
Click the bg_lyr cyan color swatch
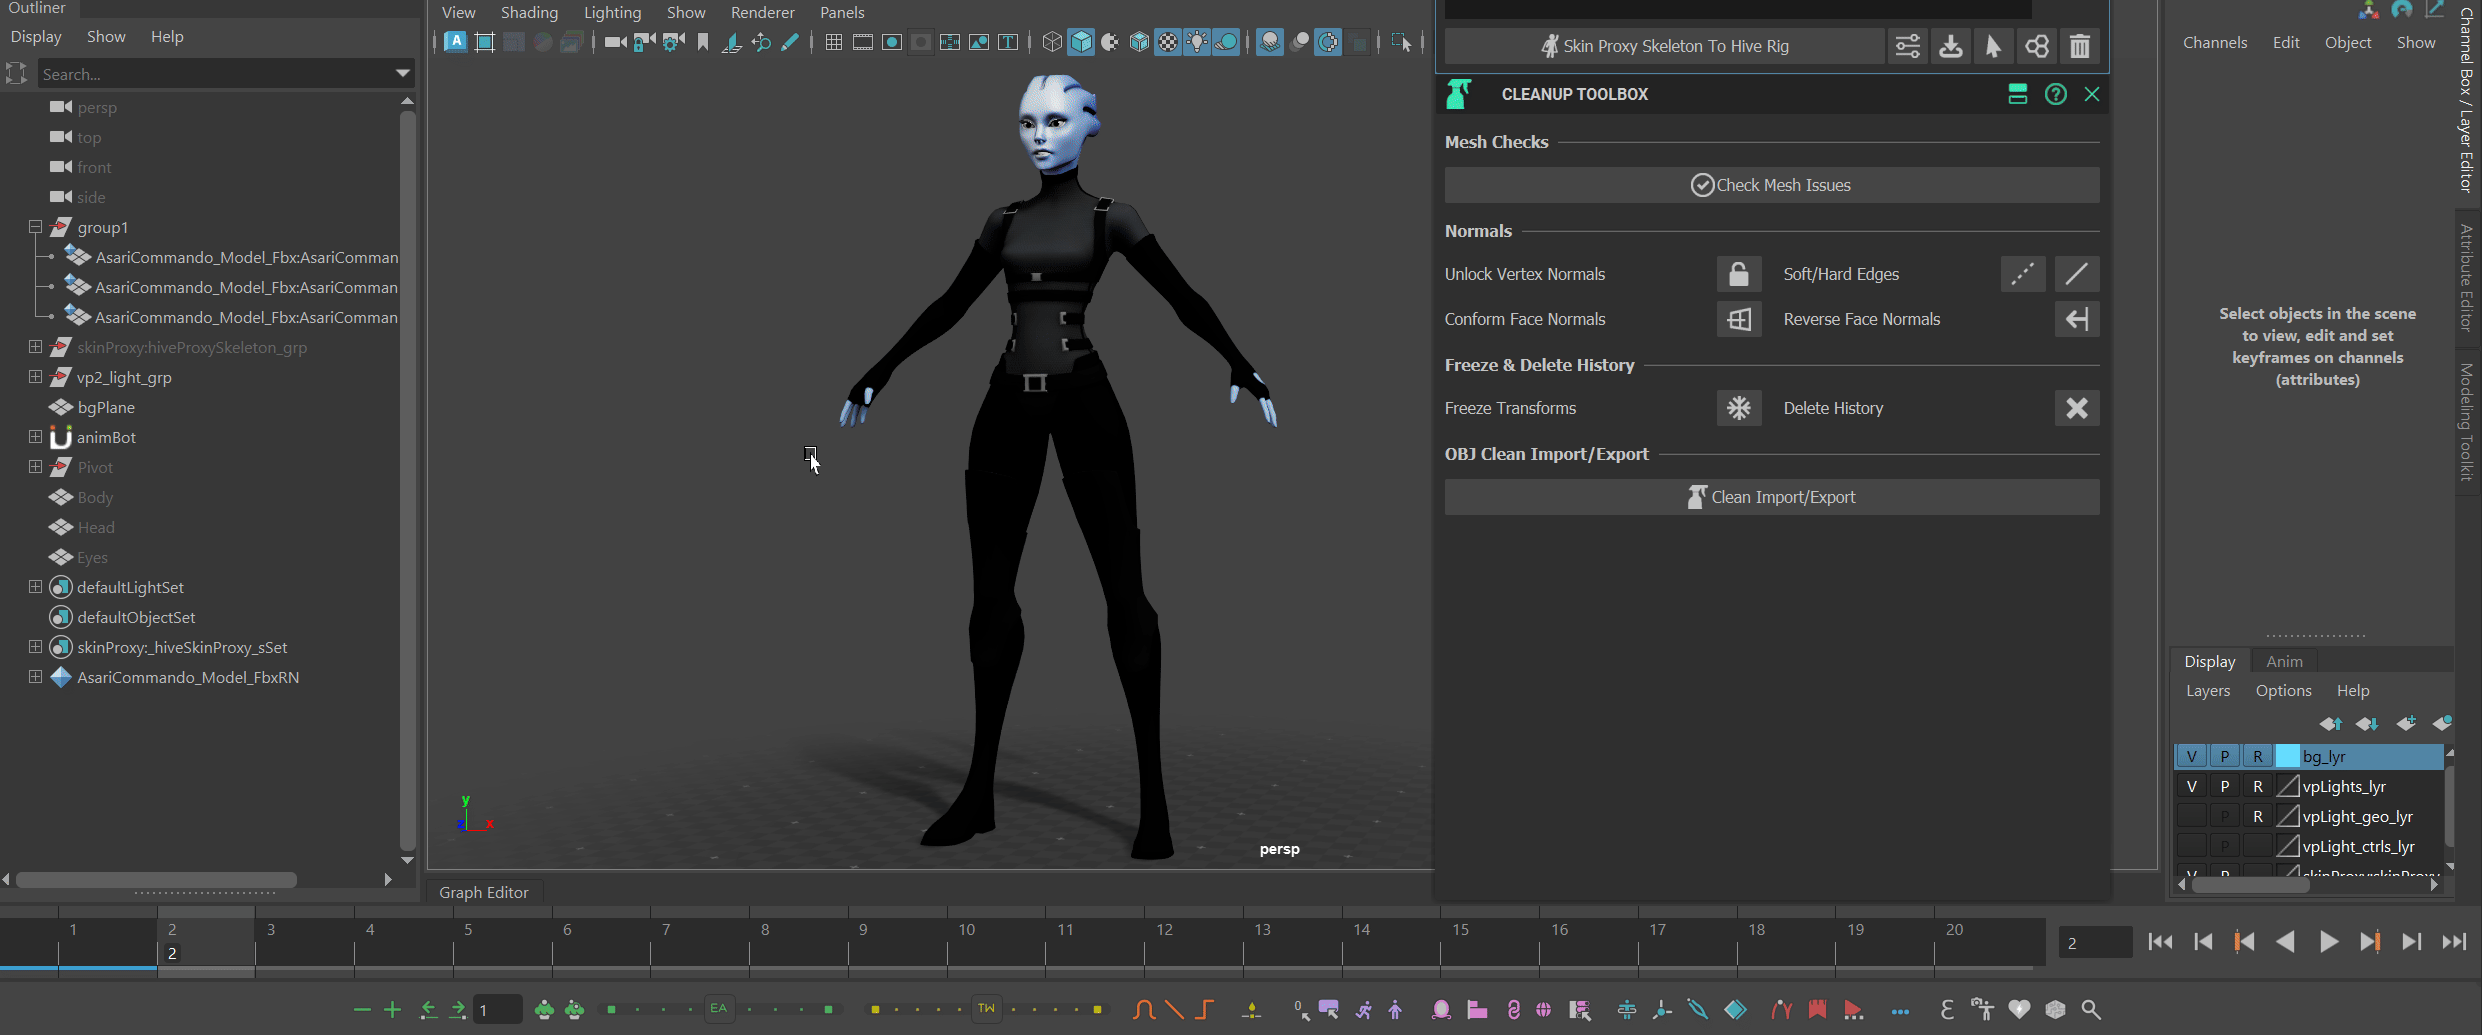point(2287,756)
